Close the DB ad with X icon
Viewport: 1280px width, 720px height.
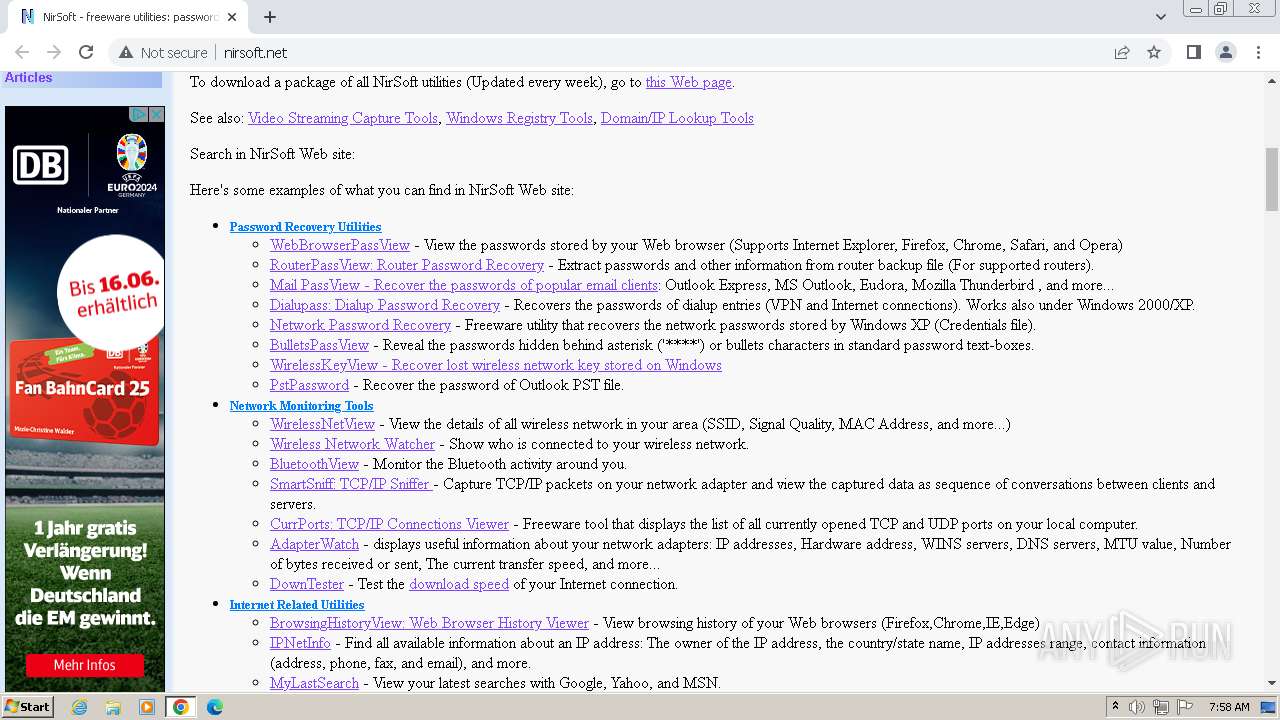click(157, 114)
